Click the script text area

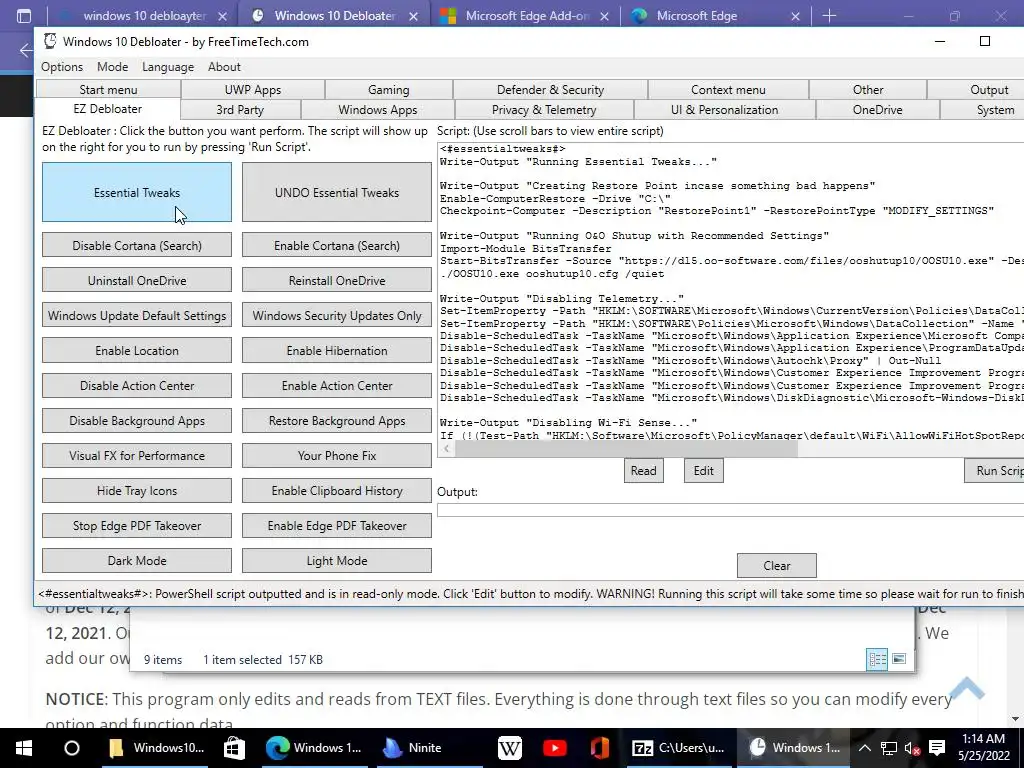[730, 291]
